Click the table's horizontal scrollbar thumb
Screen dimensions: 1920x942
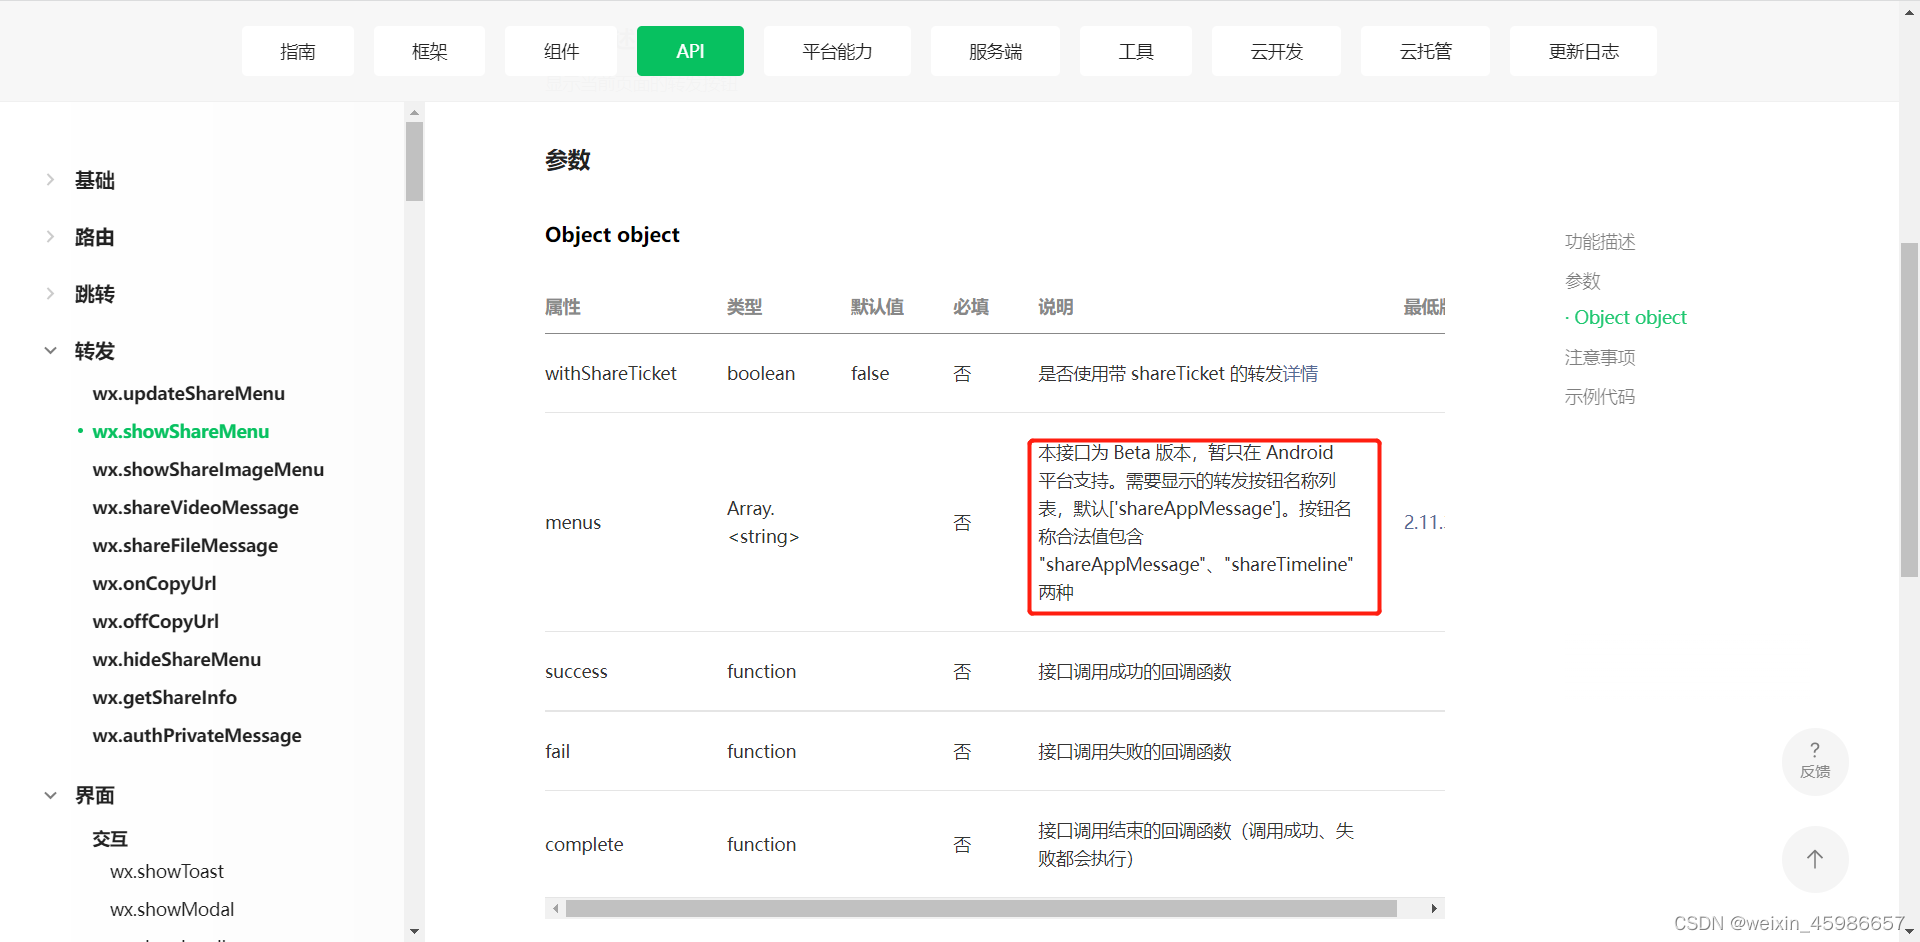tap(981, 908)
